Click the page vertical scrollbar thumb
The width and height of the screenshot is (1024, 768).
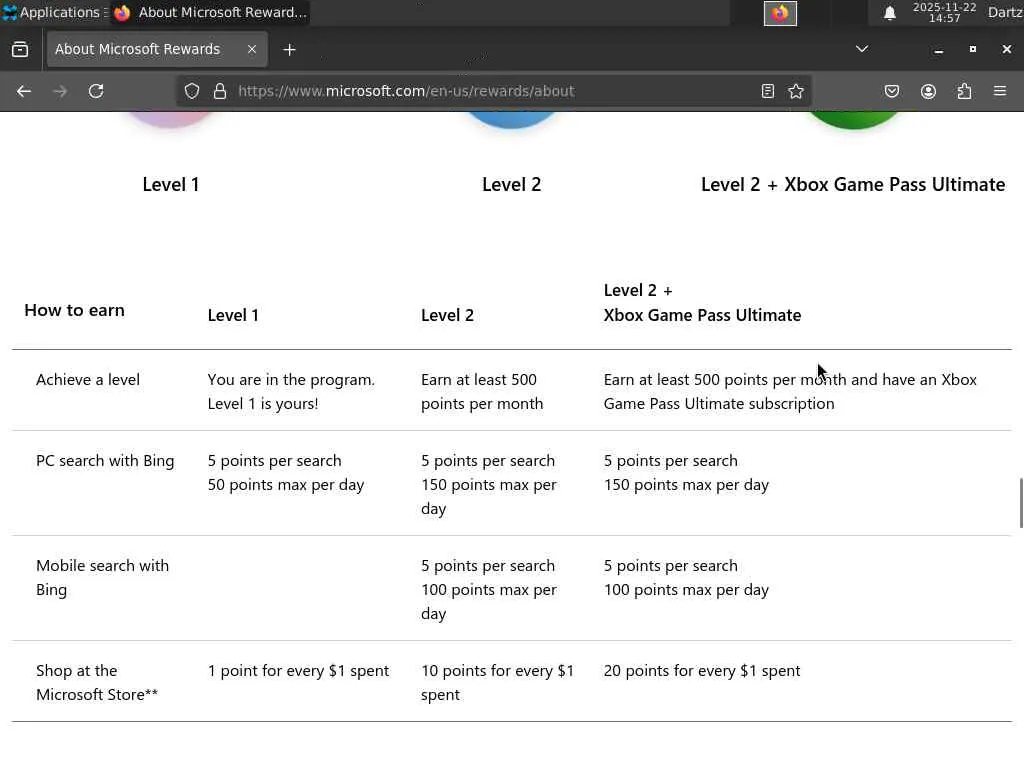click(x=1021, y=503)
